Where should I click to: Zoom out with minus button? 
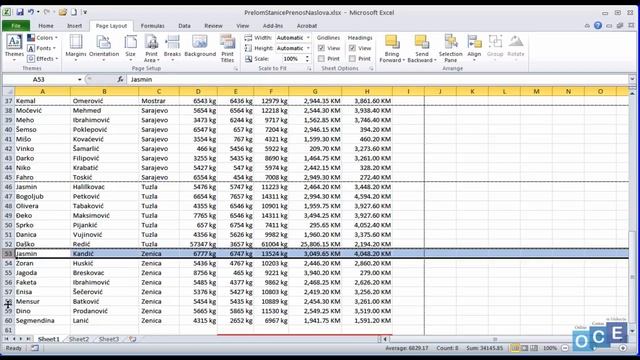tap(565, 348)
